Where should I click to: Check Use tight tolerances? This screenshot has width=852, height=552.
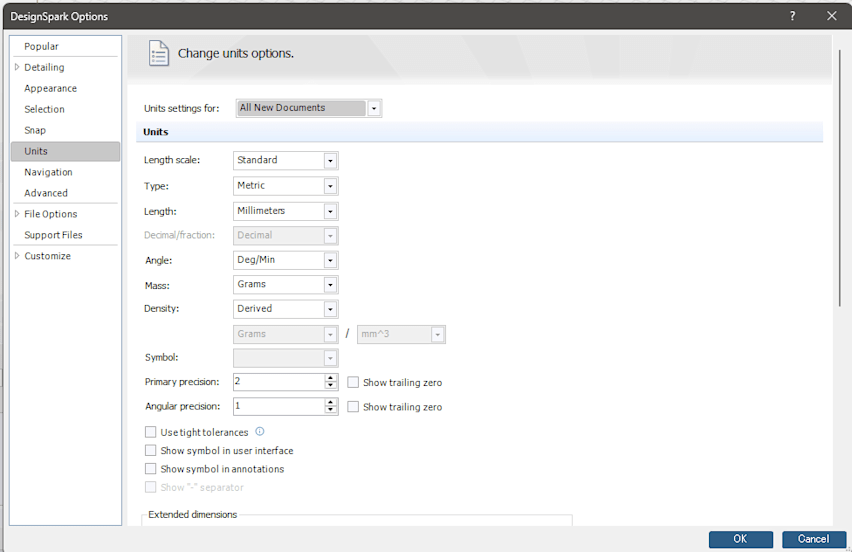[151, 432]
